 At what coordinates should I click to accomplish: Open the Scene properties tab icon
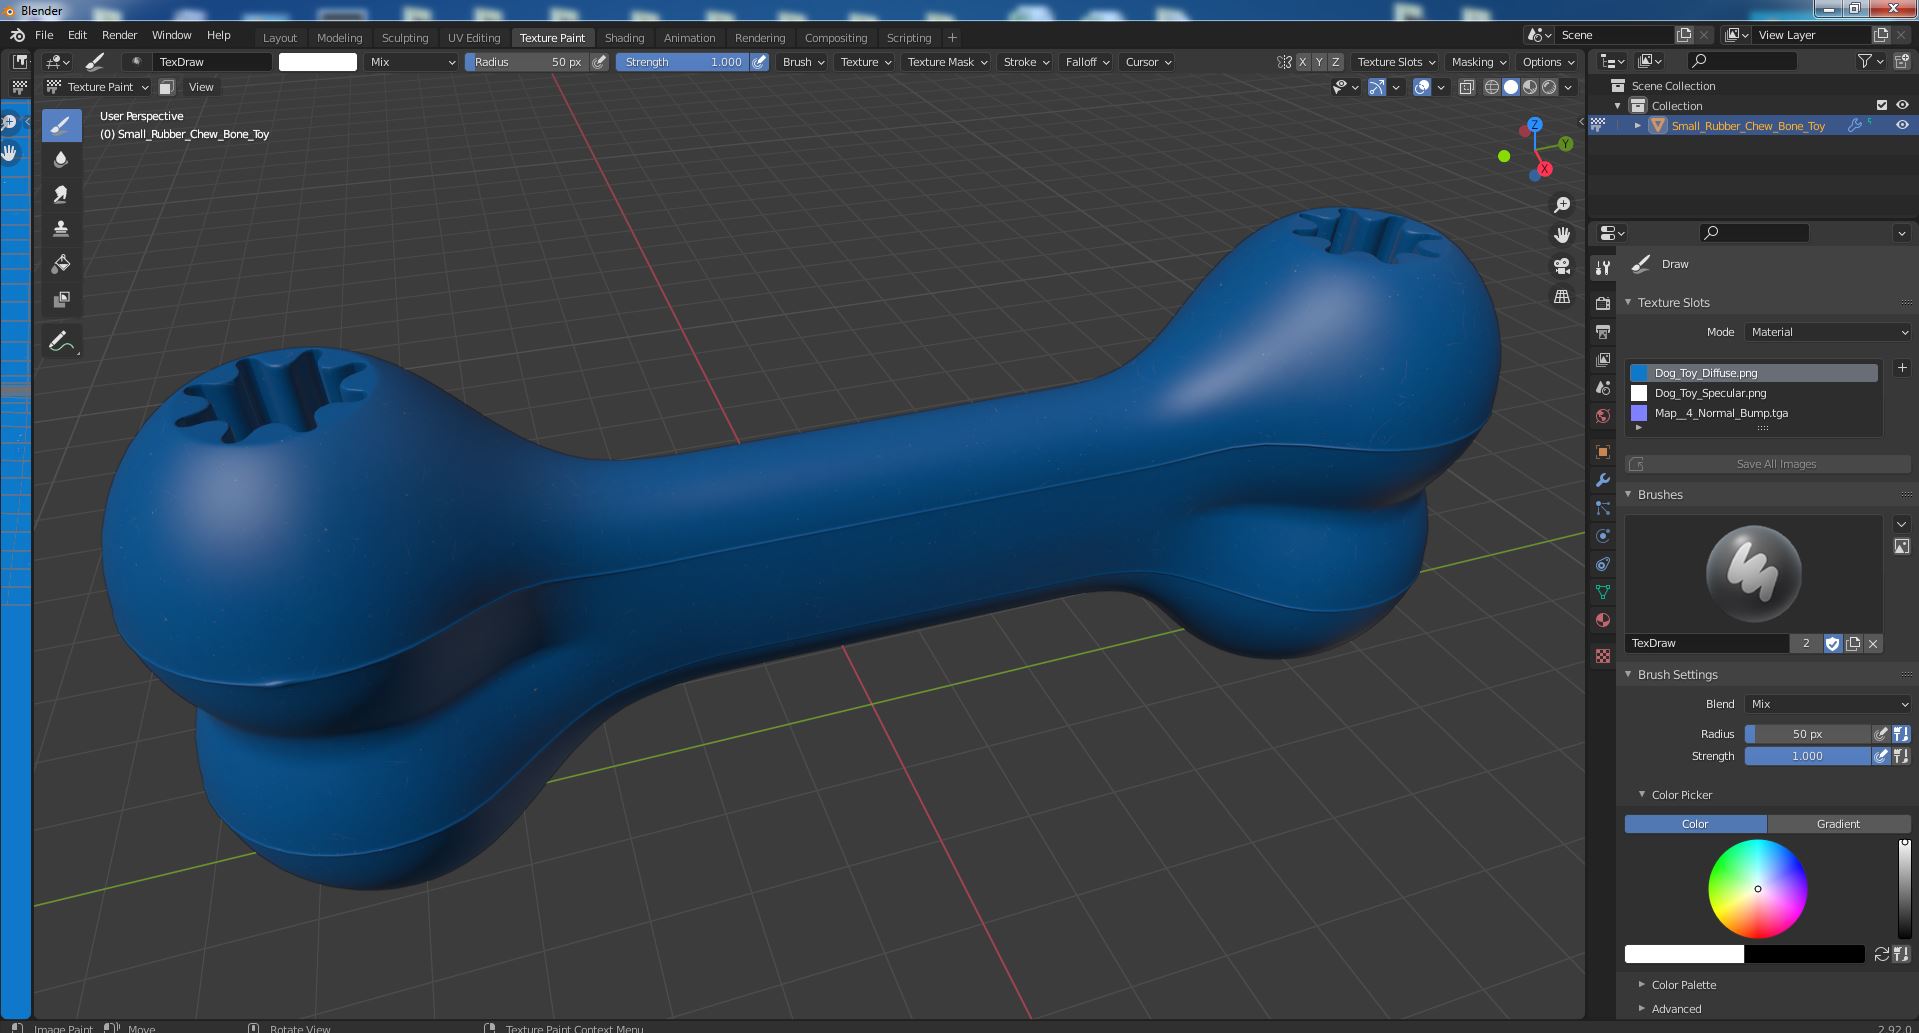(x=1603, y=387)
